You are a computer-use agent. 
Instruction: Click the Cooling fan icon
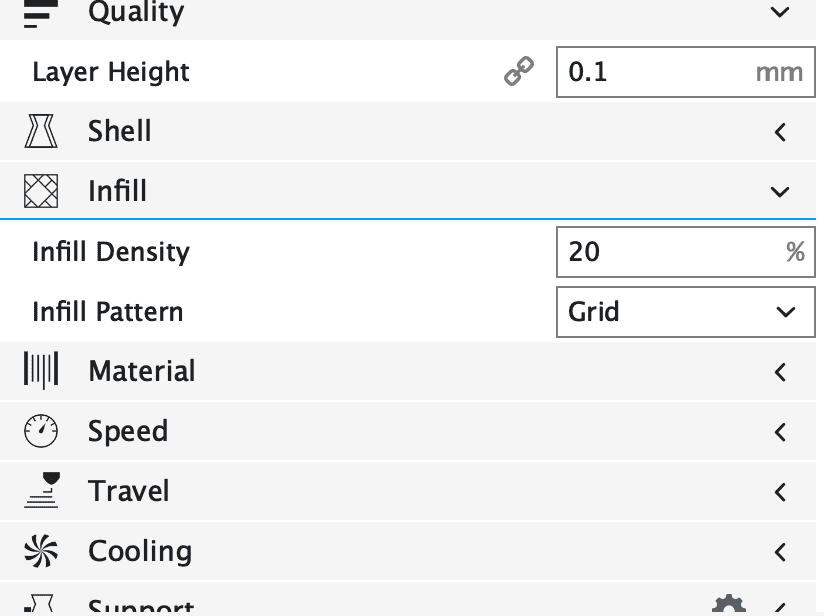[41, 551]
